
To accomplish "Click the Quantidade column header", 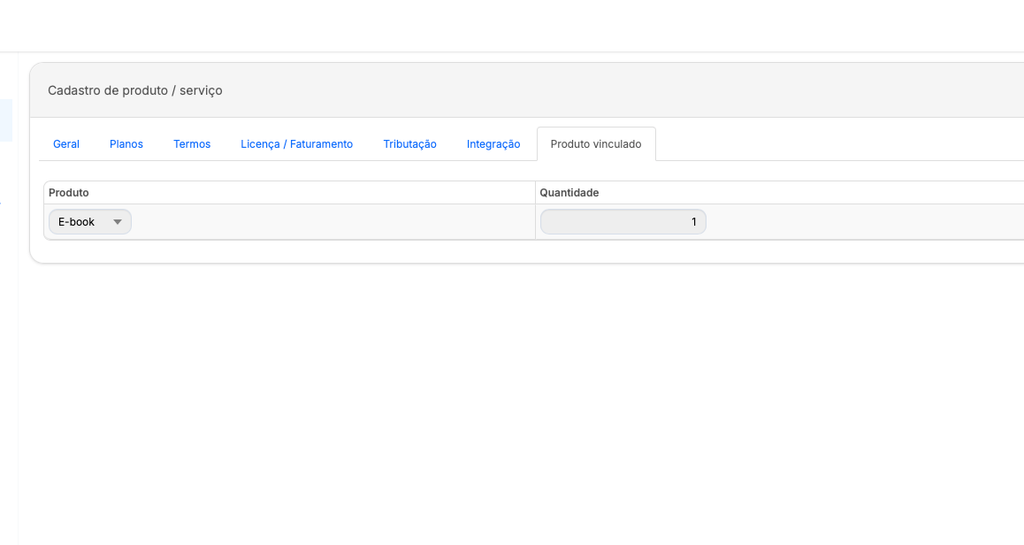I will point(569,192).
